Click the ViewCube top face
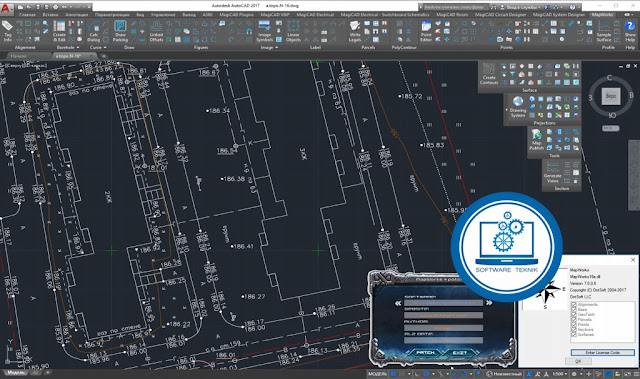 pyautogui.click(x=611, y=96)
